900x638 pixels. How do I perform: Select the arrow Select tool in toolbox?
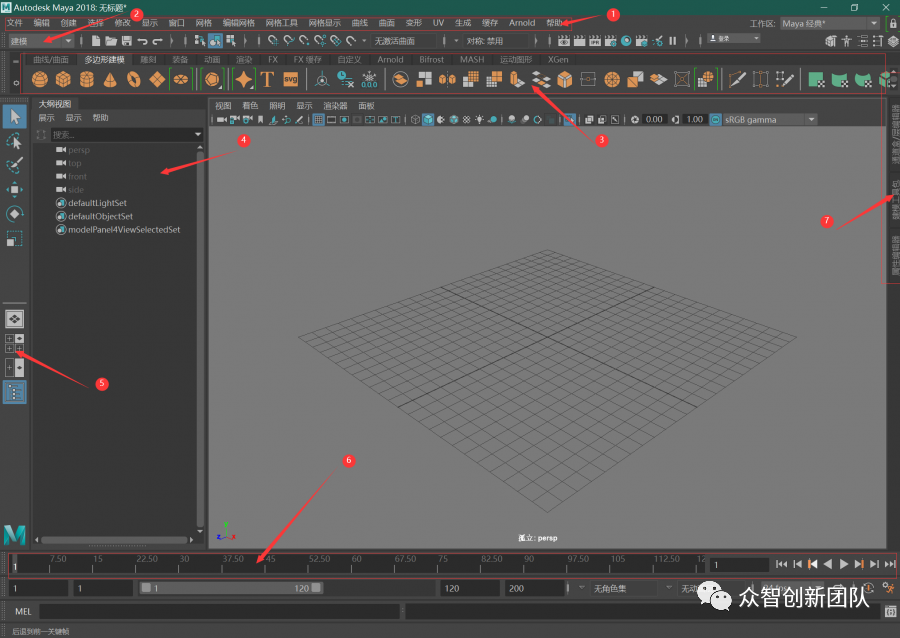pyautogui.click(x=15, y=116)
